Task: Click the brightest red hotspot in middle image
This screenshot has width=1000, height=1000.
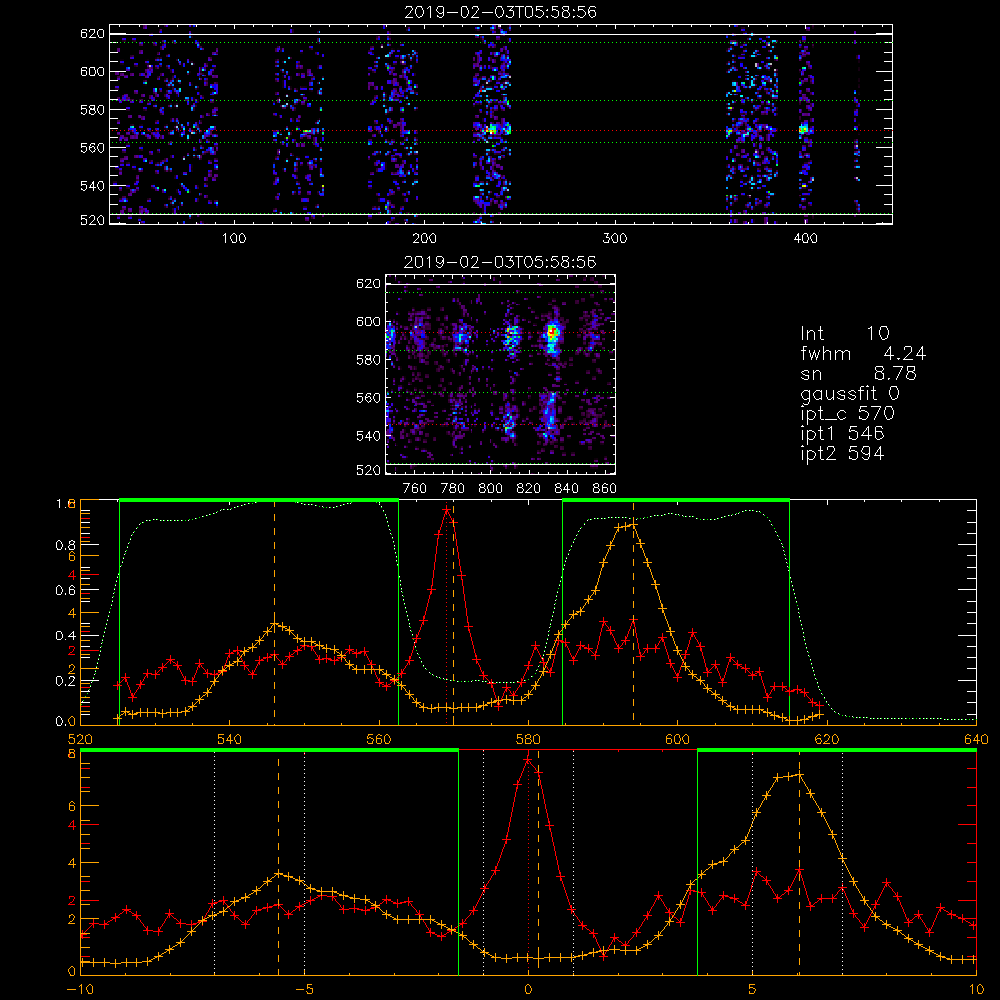Action: 552,332
